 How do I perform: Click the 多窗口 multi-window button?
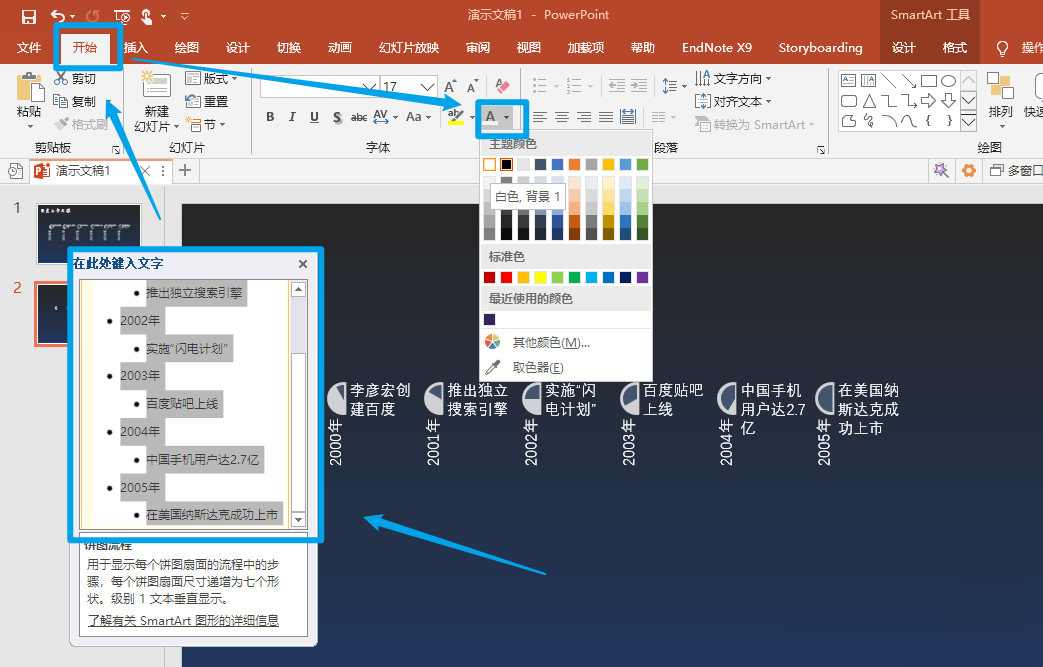[x=1015, y=171]
